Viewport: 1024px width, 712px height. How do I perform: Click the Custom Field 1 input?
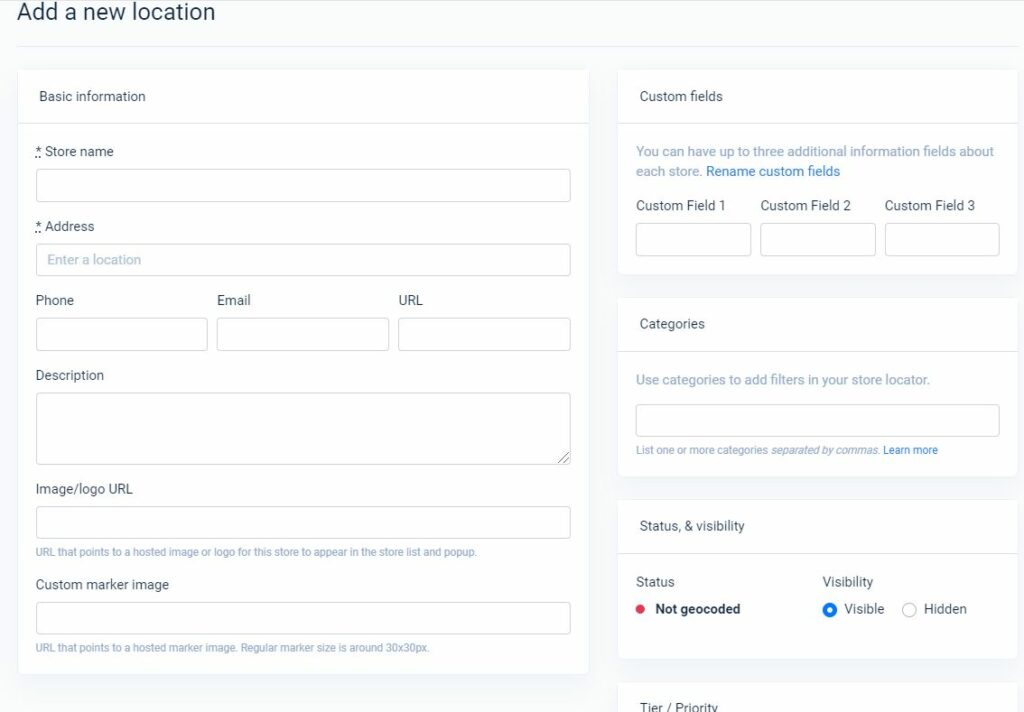tap(693, 239)
